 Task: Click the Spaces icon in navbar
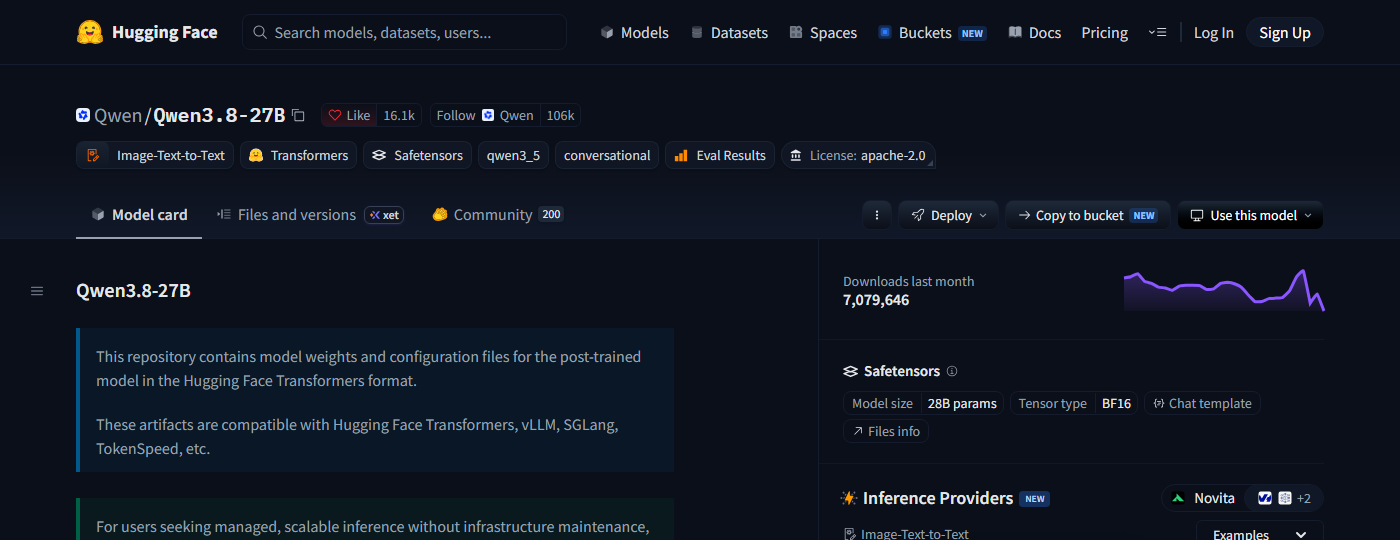coord(796,33)
